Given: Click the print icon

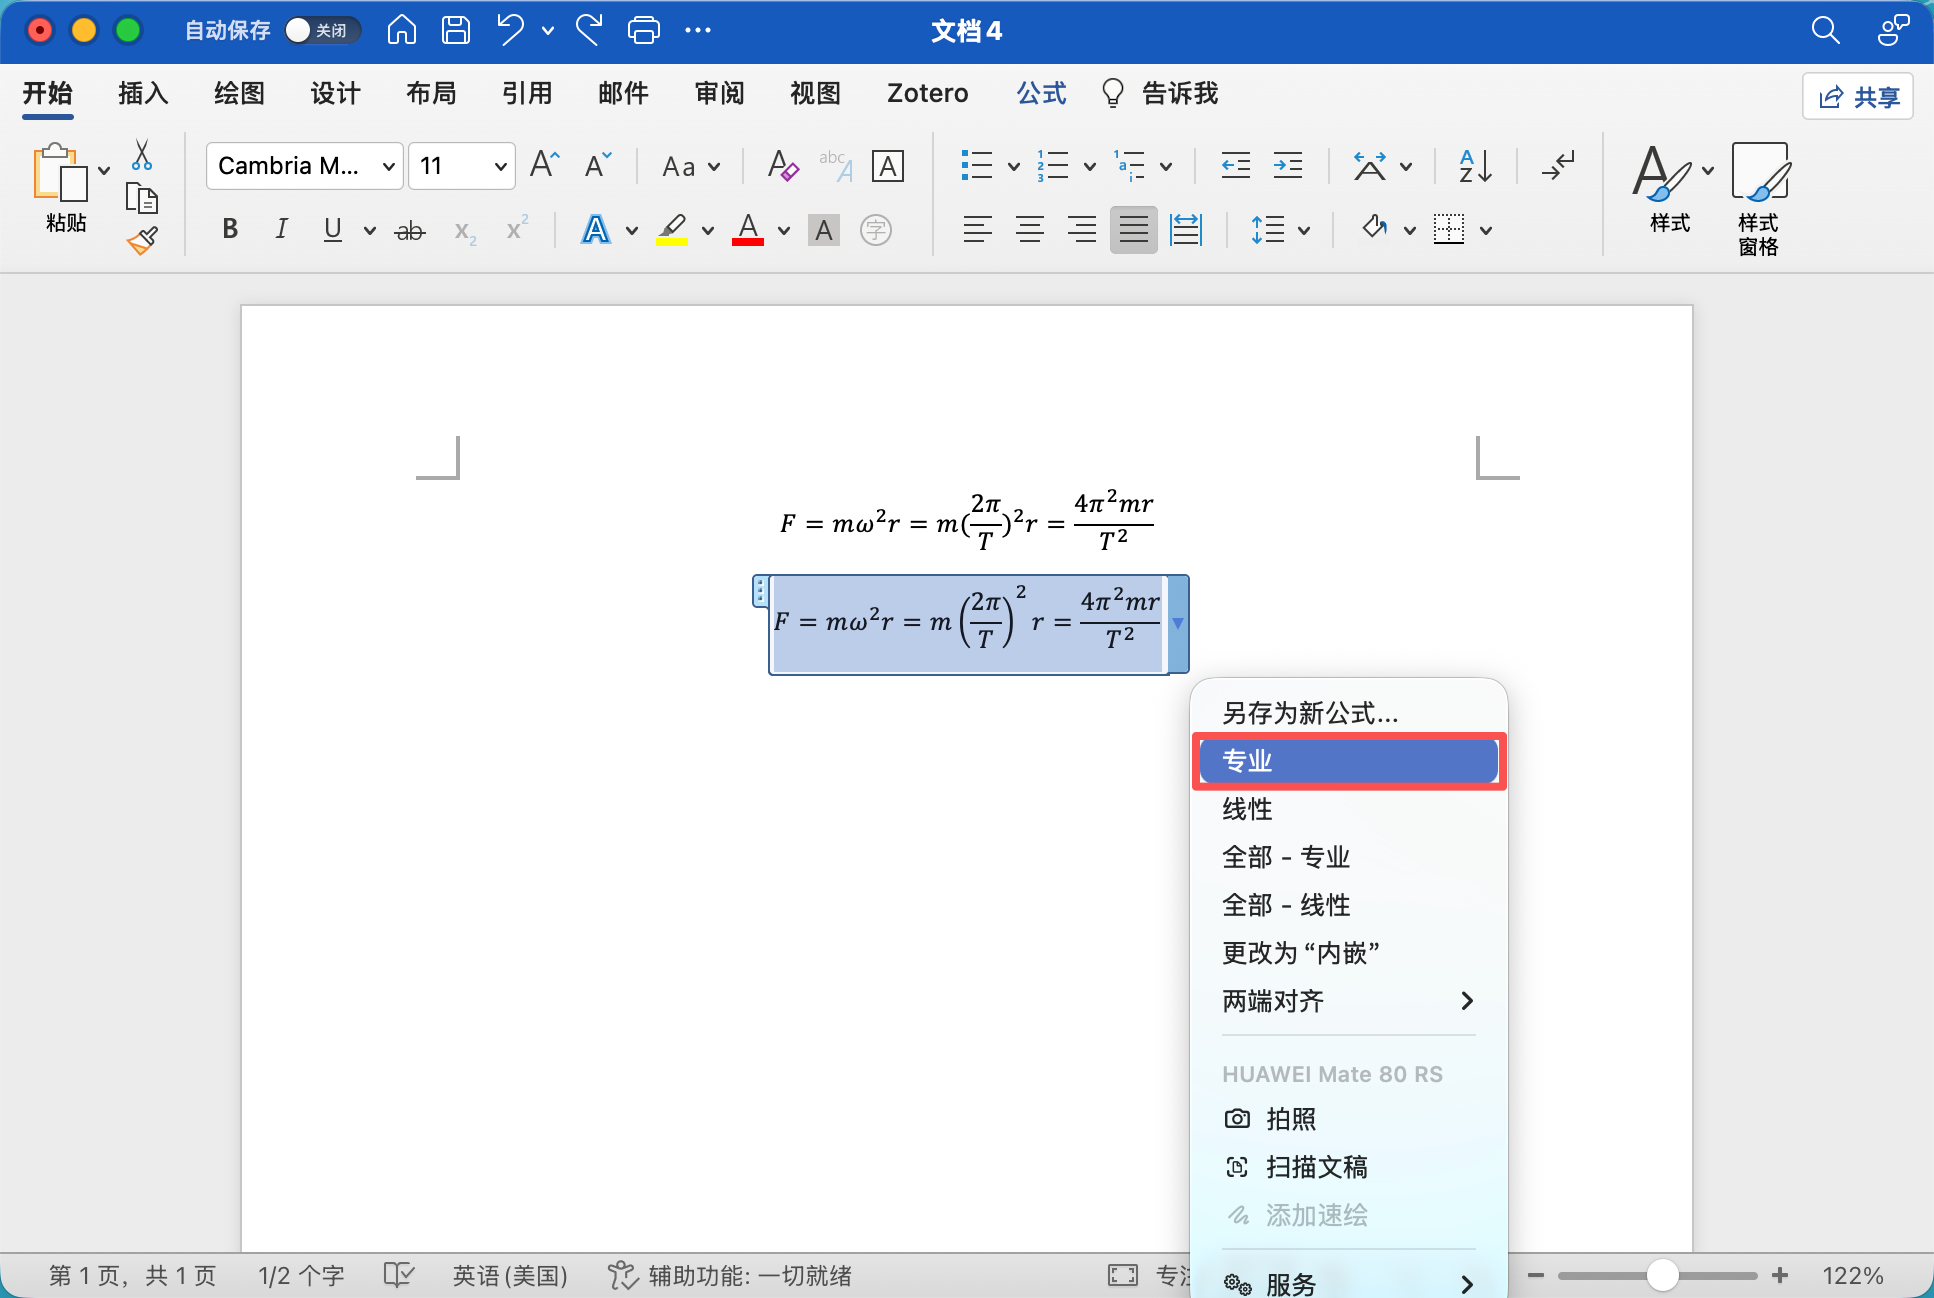Looking at the screenshot, I should [643, 30].
